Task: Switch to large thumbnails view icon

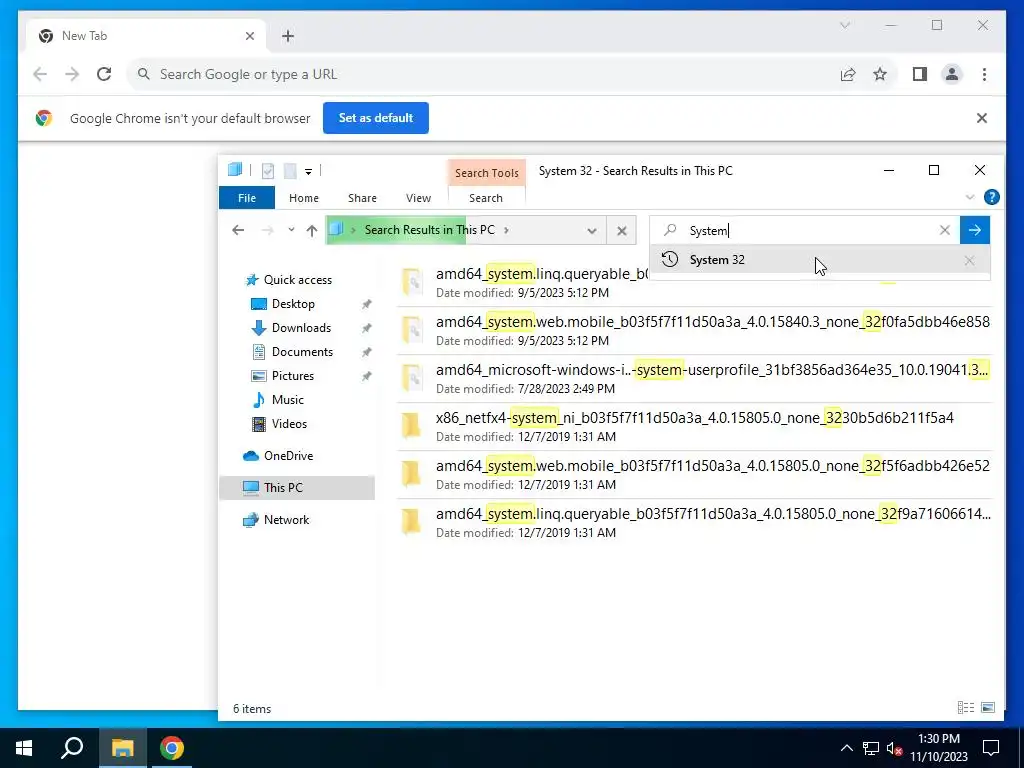Action: click(988, 708)
